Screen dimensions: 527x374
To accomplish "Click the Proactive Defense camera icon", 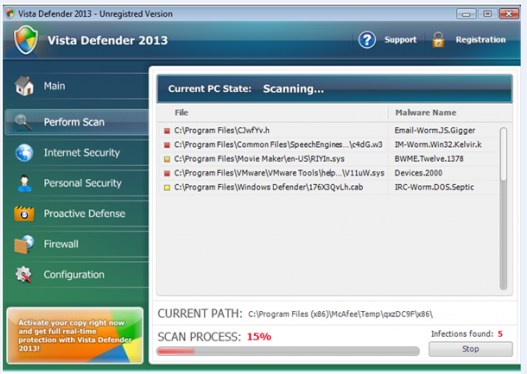I will (x=24, y=214).
